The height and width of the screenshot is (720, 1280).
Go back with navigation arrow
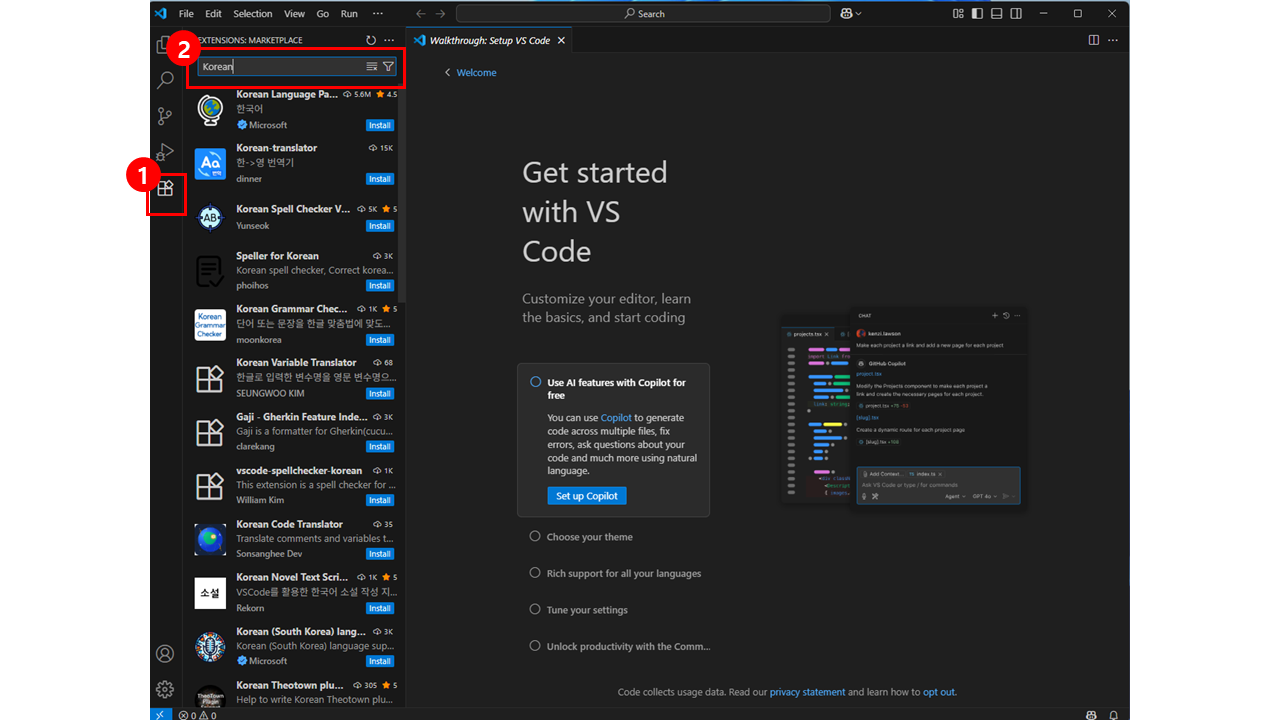[420, 13]
